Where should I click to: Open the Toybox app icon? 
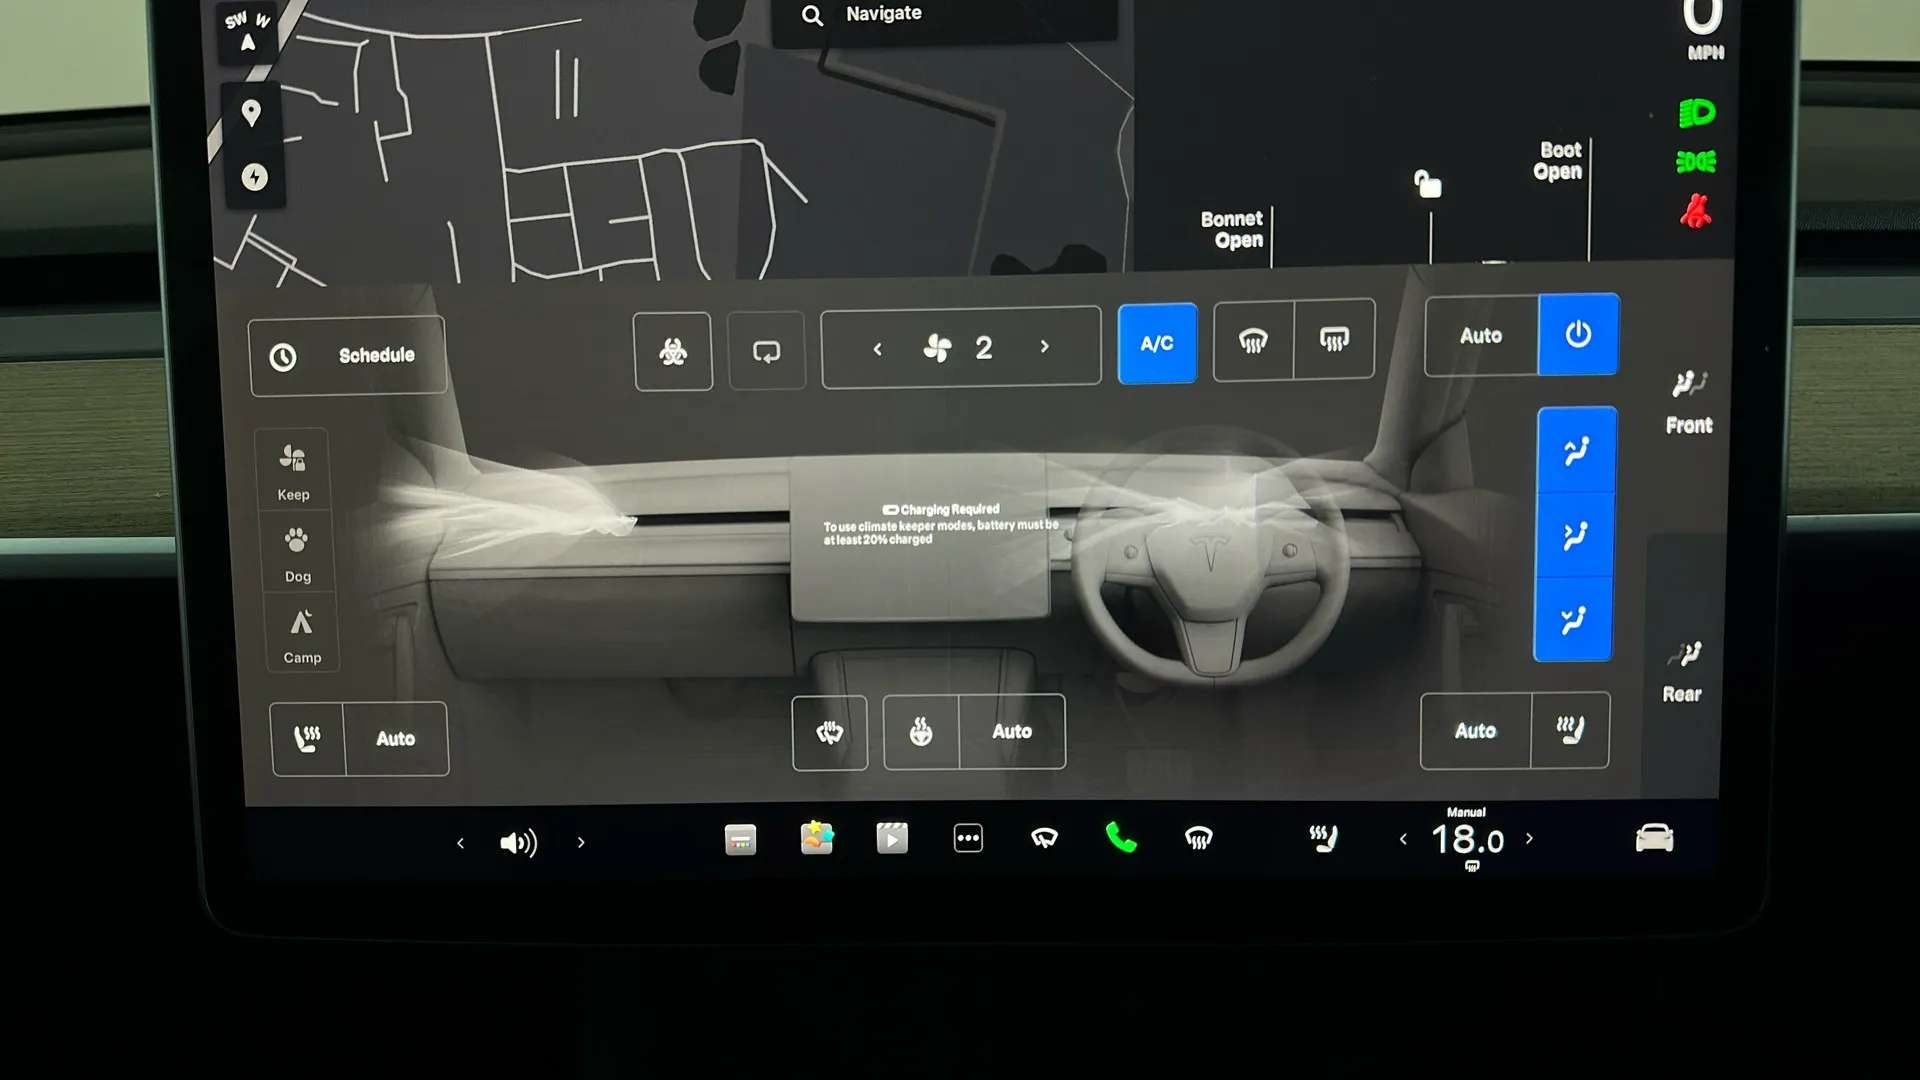pos(817,838)
